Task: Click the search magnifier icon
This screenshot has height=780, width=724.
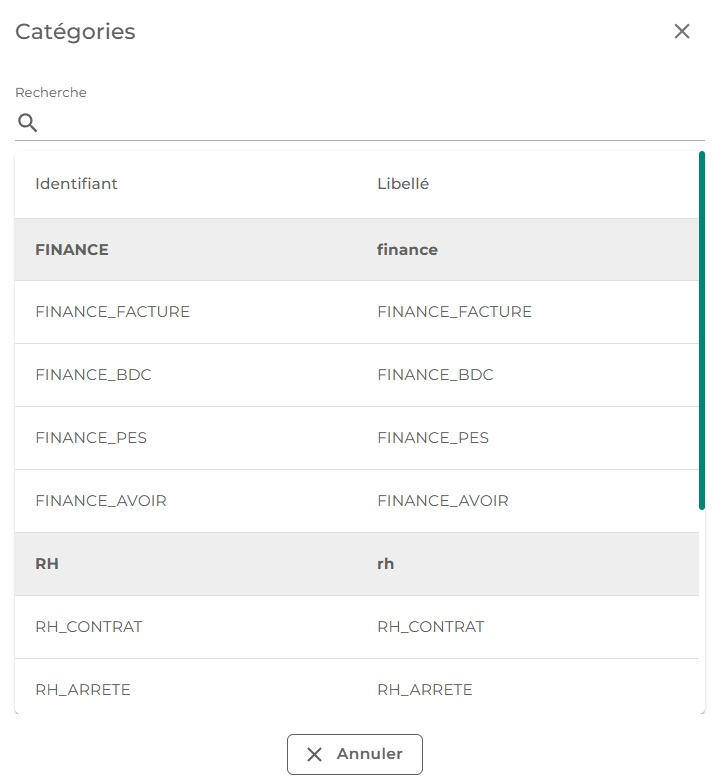Action: click(x=28, y=123)
